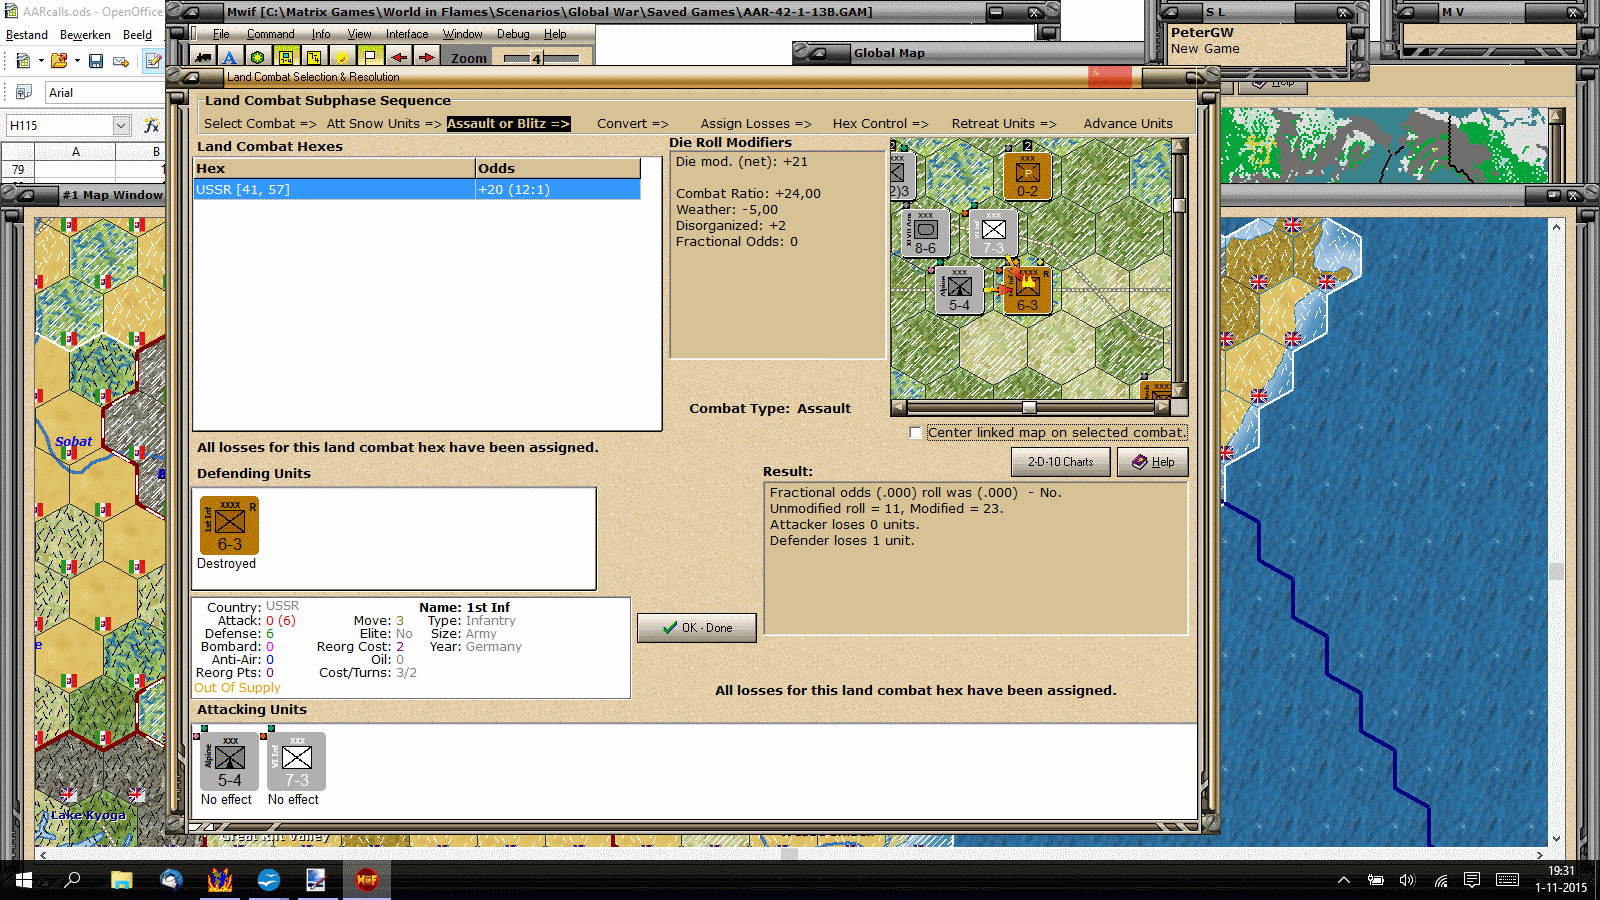1600x900 pixels.
Task: Open the dropdown arrow beside the new document icon
Action: tap(41, 61)
